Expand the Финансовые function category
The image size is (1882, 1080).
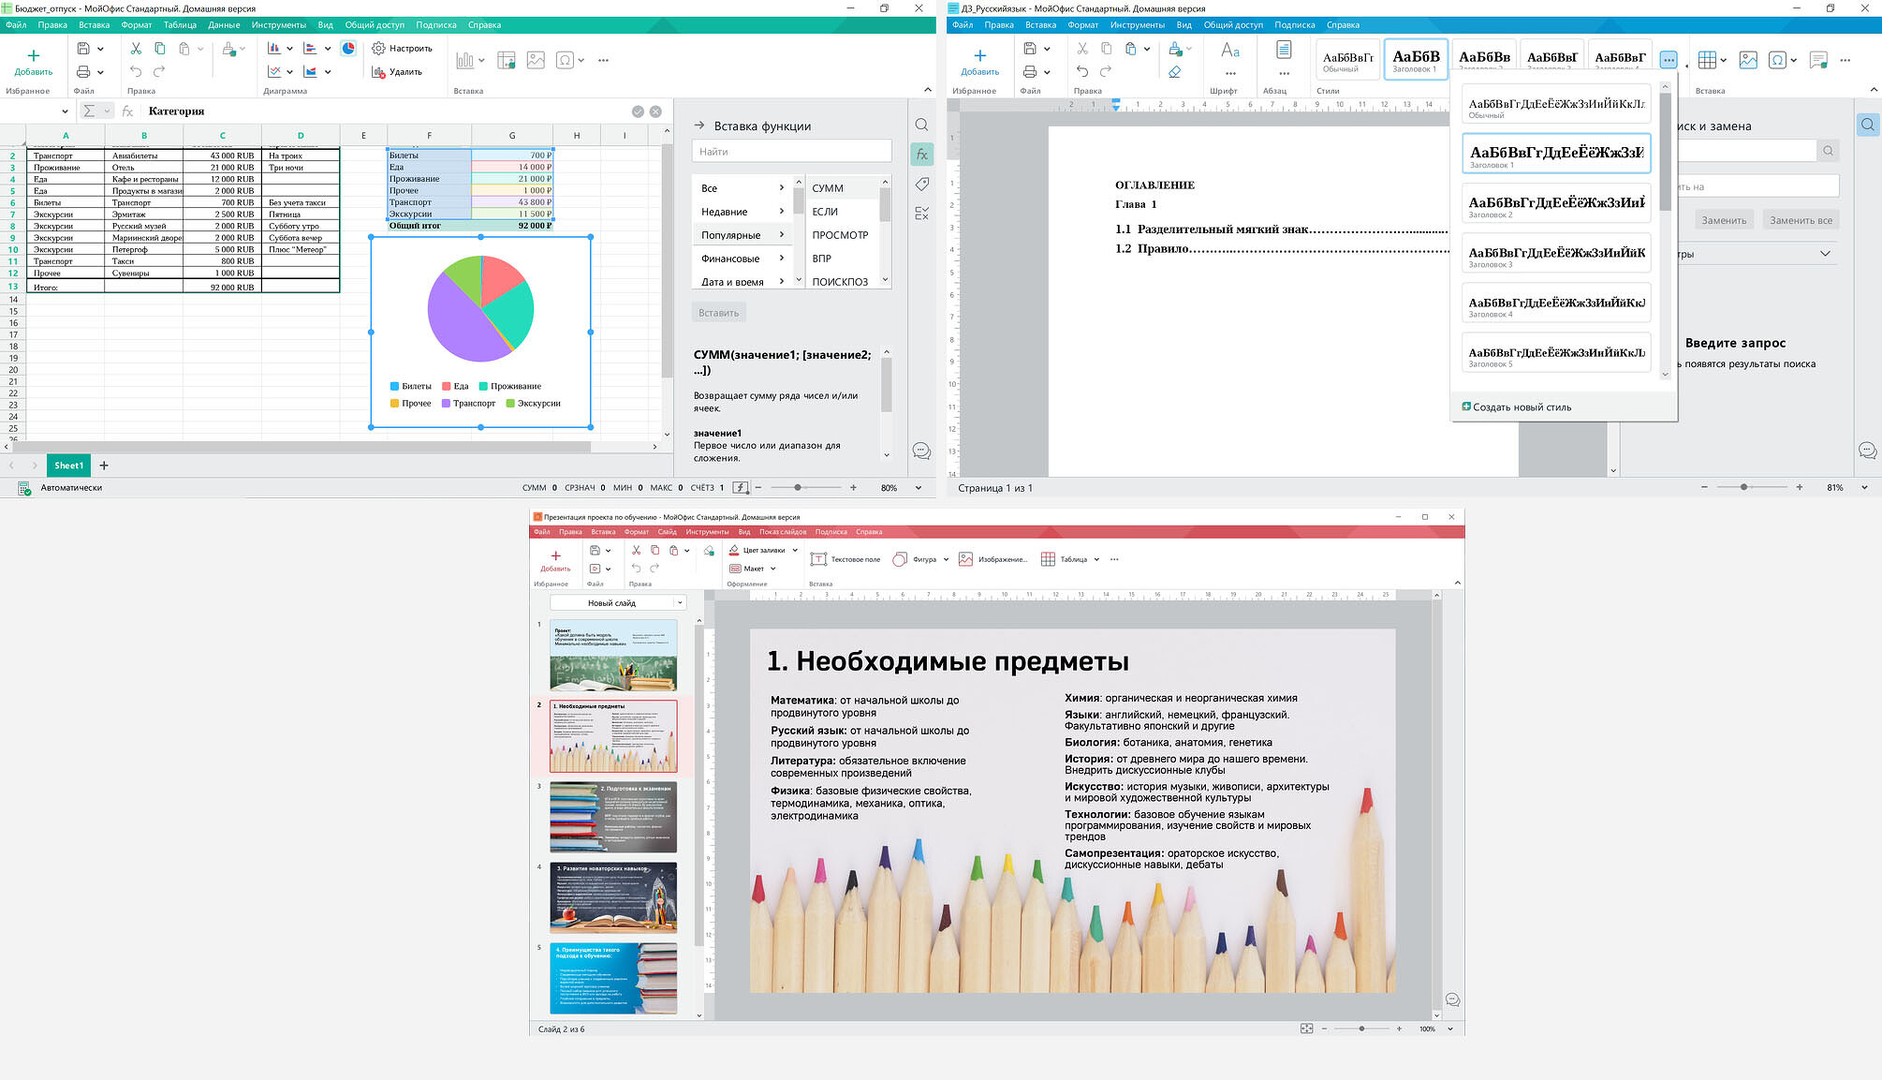(742, 259)
